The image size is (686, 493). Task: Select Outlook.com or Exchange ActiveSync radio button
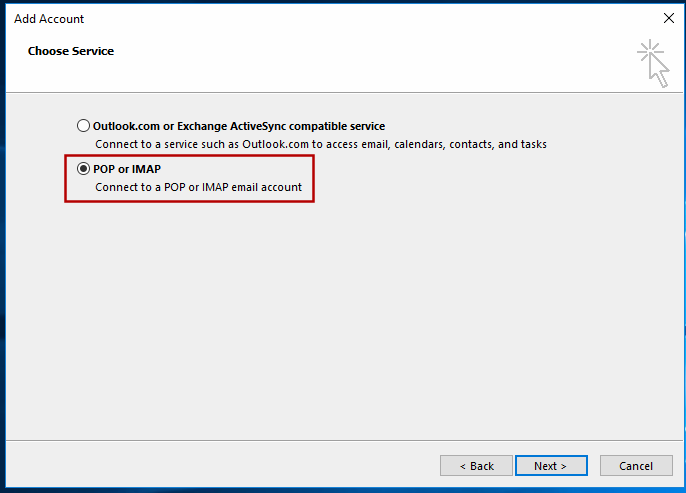pyautogui.click(x=83, y=126)
